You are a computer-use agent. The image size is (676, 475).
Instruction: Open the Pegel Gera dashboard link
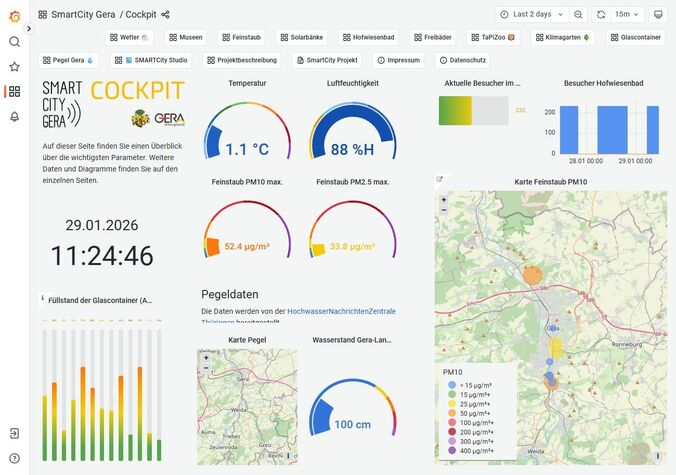(68, 60)
